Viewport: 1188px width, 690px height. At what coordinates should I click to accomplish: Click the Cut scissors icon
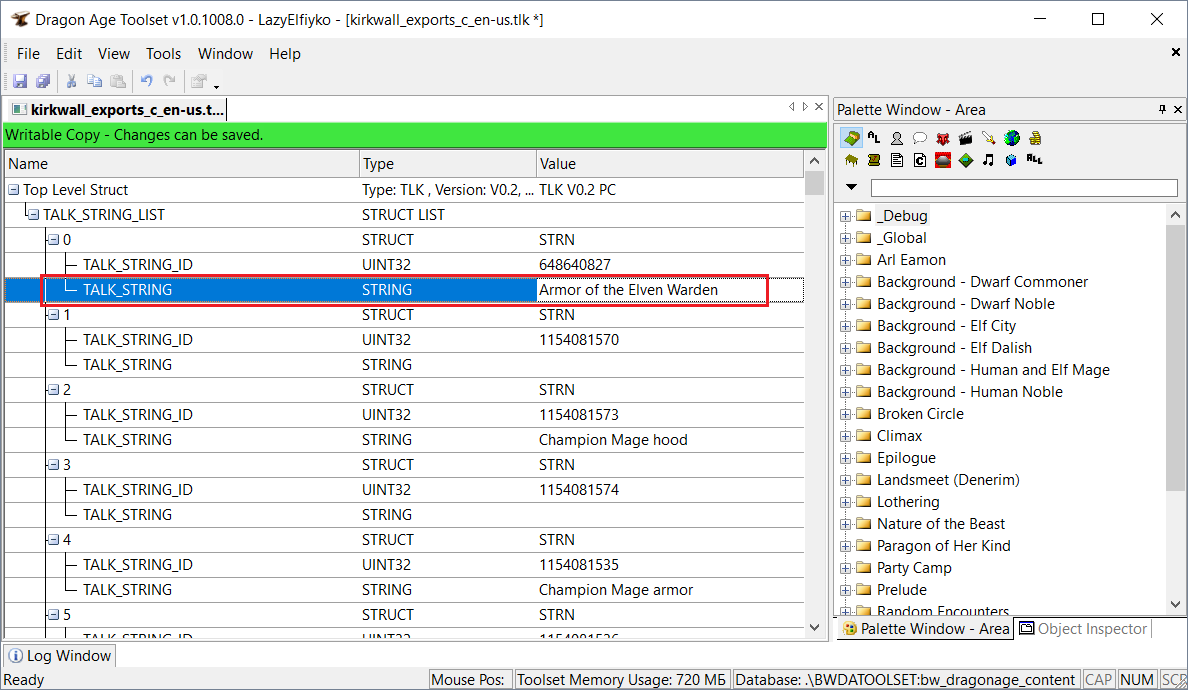pos(71,81)
